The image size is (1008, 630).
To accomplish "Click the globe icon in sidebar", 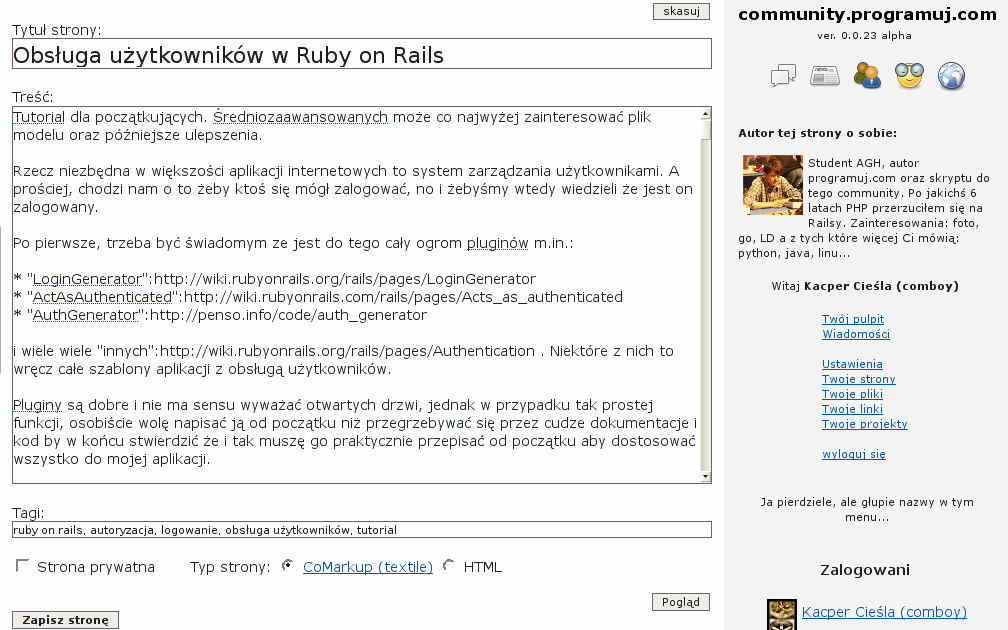I will (951, 76).
